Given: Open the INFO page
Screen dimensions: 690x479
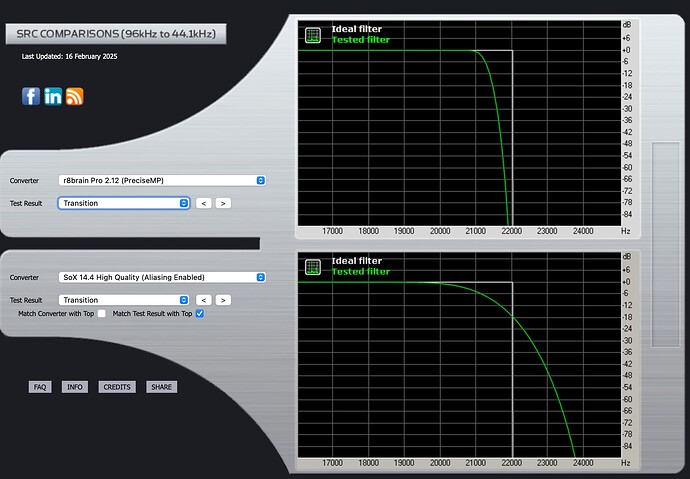Looking at the screenshot, I should coord(75,387).
